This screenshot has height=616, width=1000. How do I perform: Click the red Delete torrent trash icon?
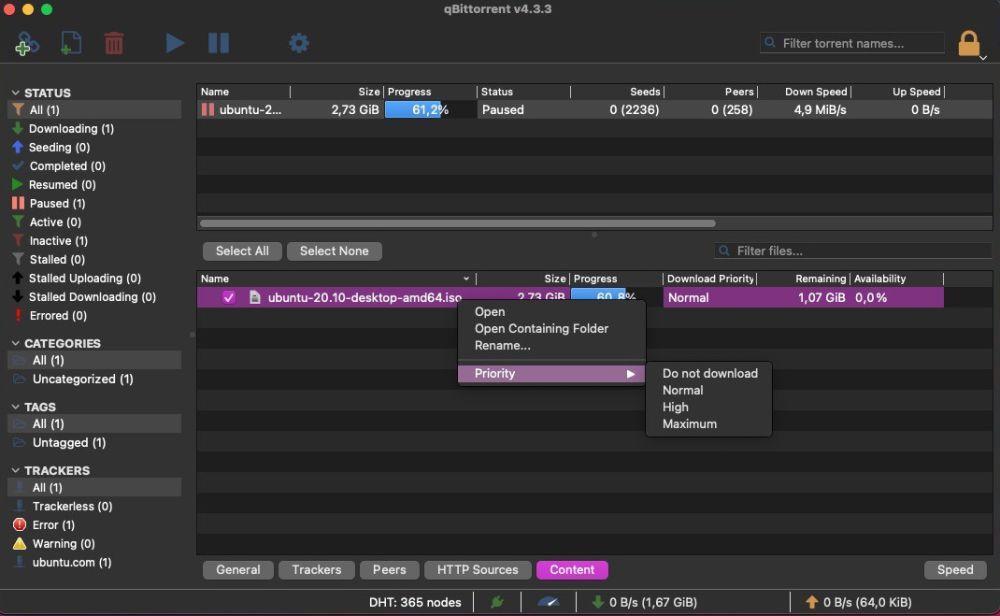click(x=114, y=43)
